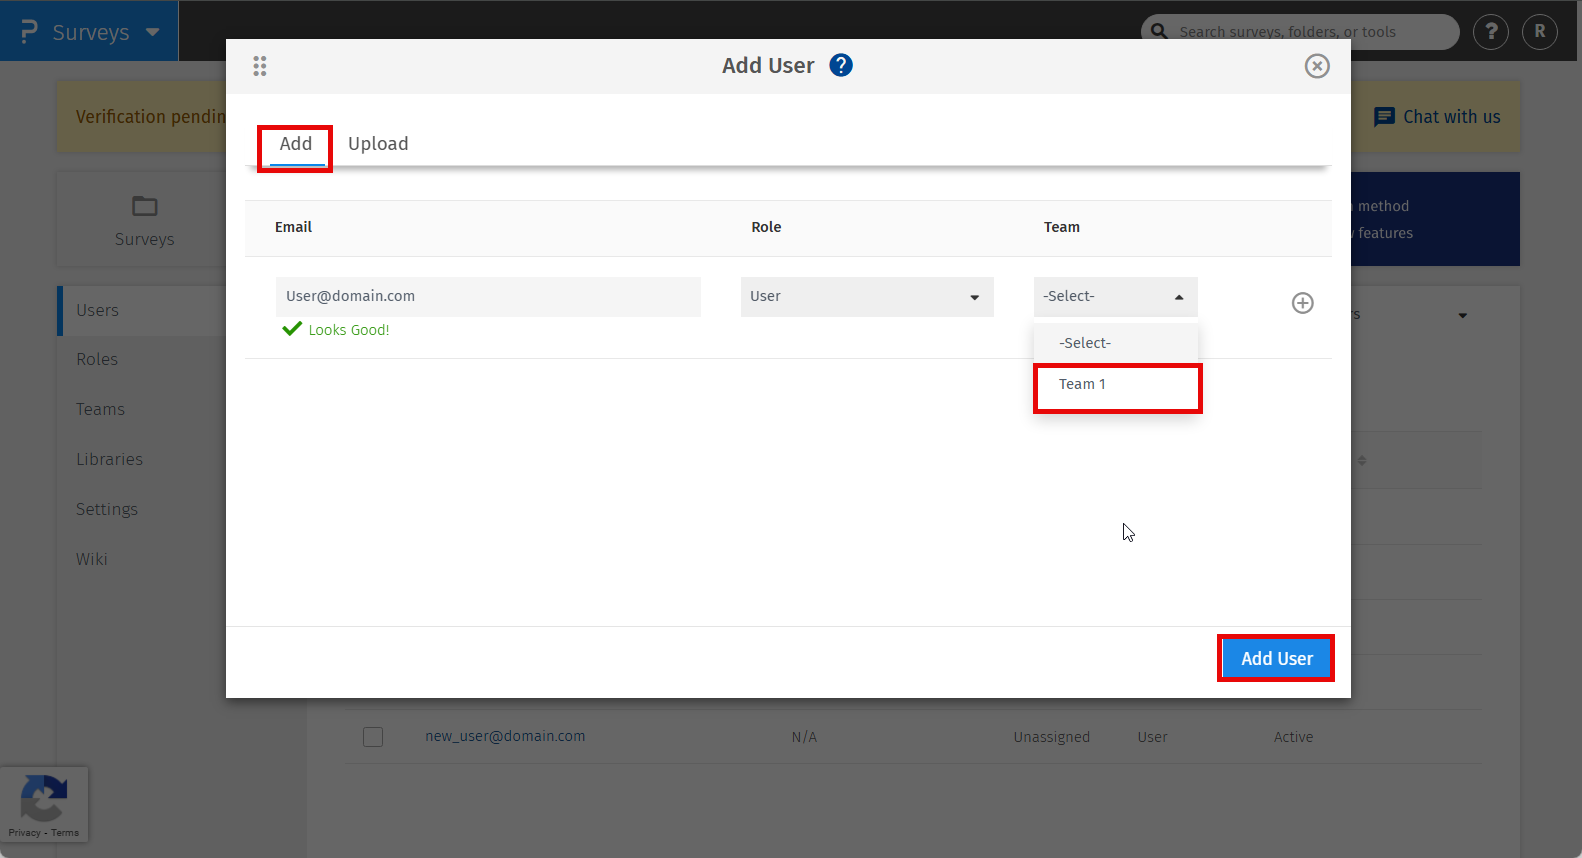Click the search magnifier icon
1582x858 pixels.
click(1159, 31)
